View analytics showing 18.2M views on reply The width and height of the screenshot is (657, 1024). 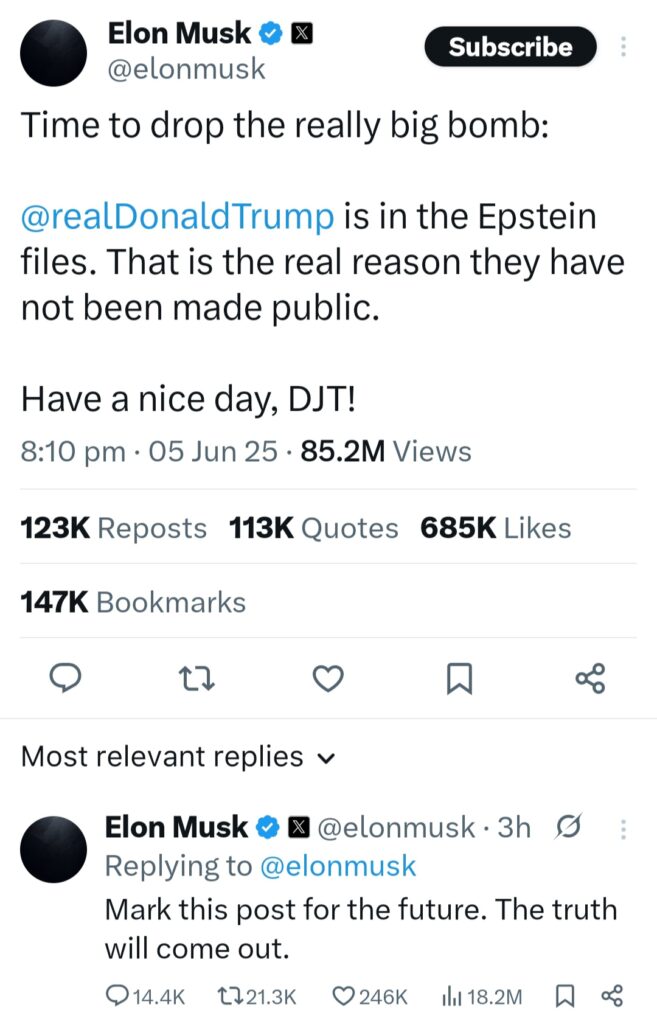pos(482,997)
